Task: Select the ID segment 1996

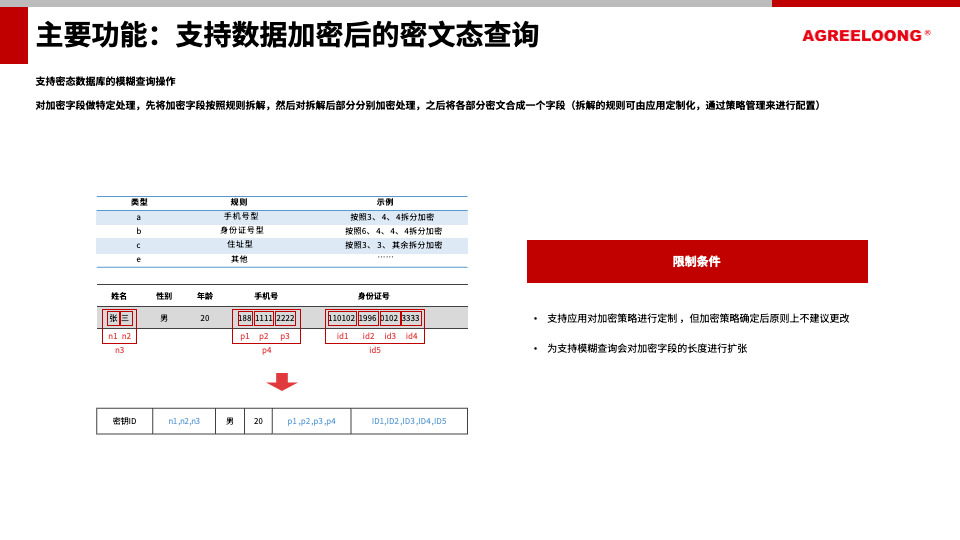Action: [367, 318]
